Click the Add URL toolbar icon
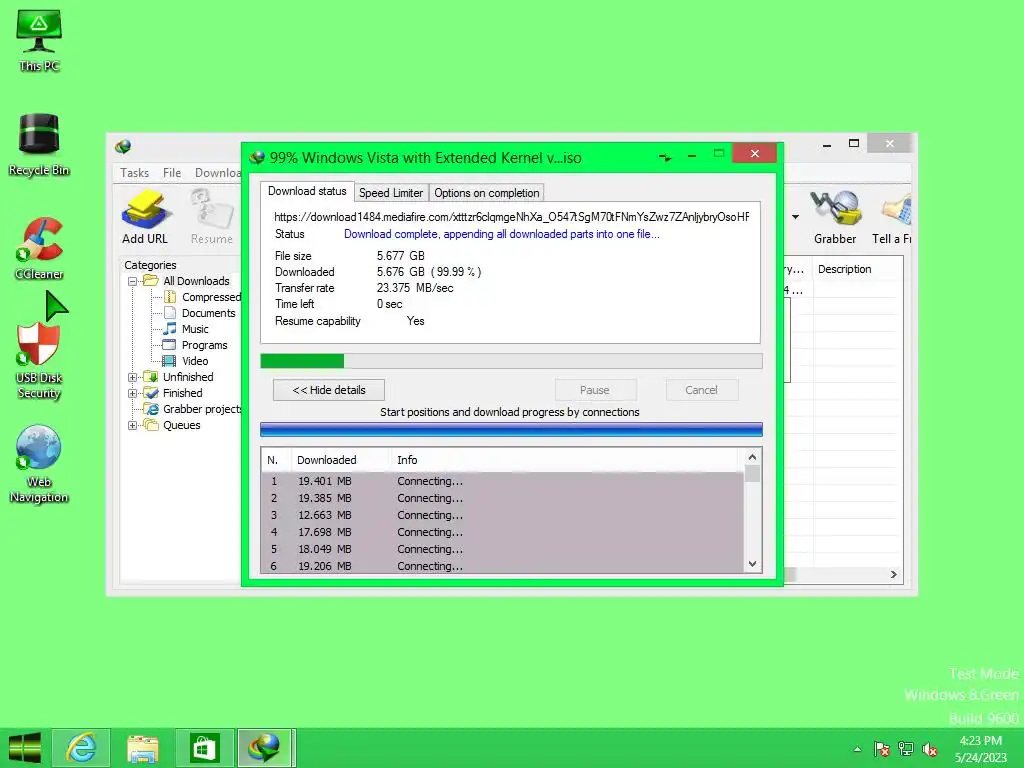Image resolution: width=1024 pixels, height=768 pixels. 145,217
